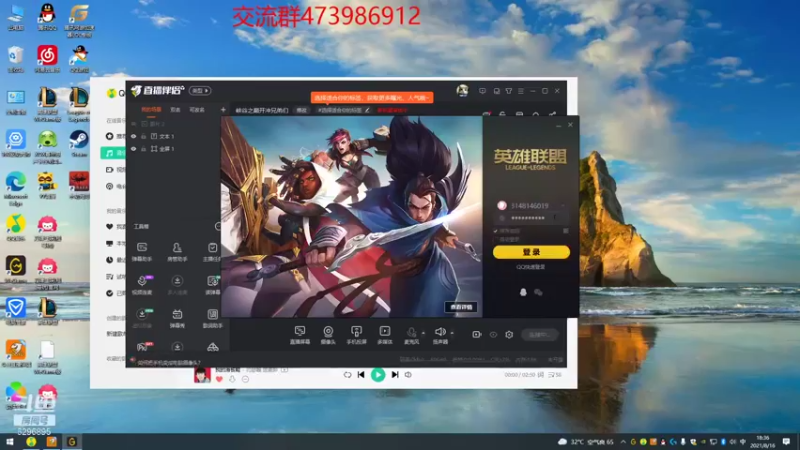800x450 pixels.
Task: Expand microphone volume arrow beside 麦克风
Action: coord(423,333)
